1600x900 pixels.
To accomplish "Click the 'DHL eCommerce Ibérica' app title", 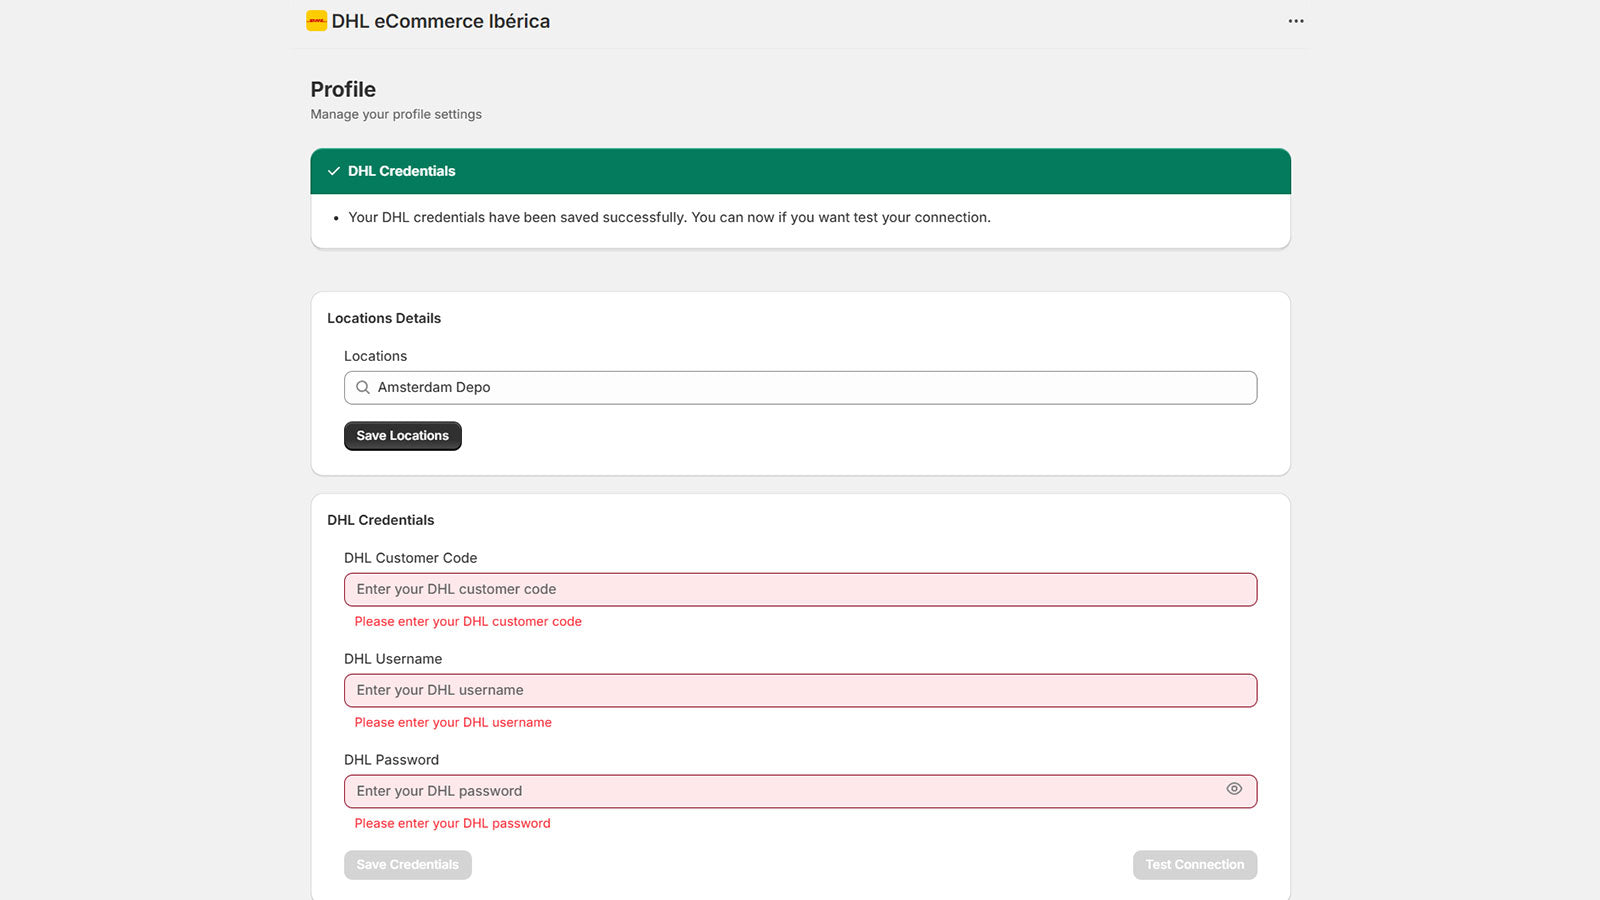I will 441,21.
